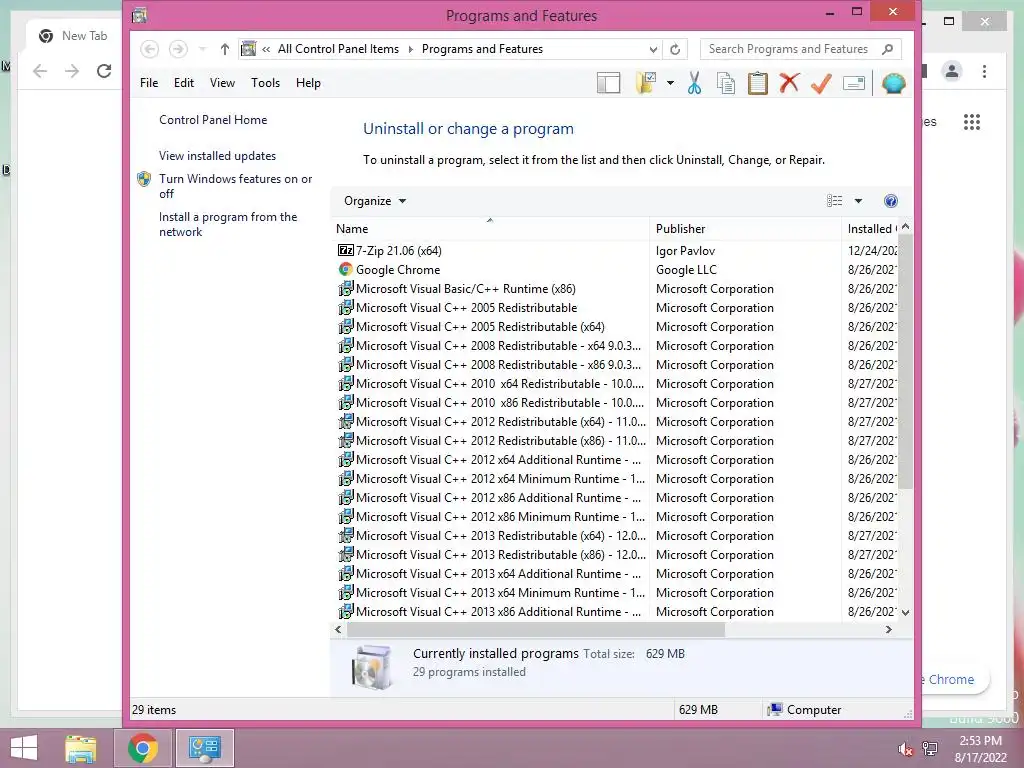Viewport: 1024px width, 768px height.
Task: Click the Refresh button in address bar
Action: [x=675, y=49]
